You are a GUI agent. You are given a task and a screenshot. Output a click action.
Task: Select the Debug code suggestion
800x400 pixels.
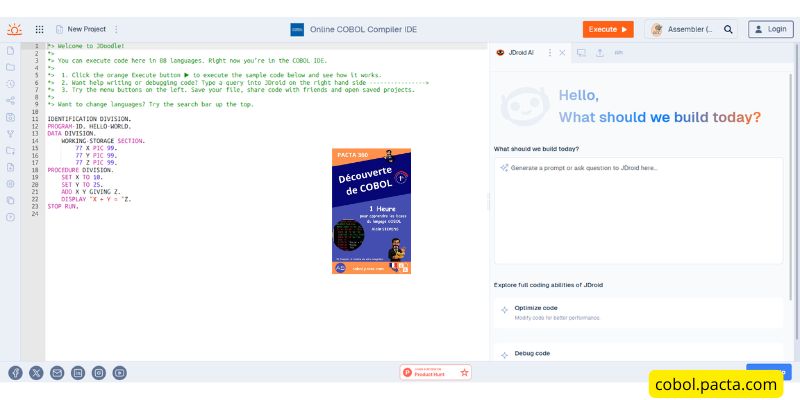(x=638, y=354)
